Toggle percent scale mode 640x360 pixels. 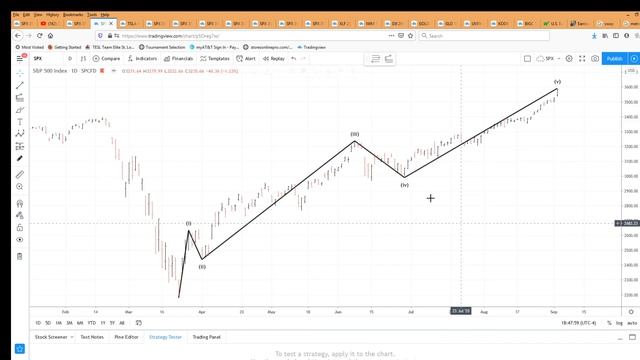(609, 323)
